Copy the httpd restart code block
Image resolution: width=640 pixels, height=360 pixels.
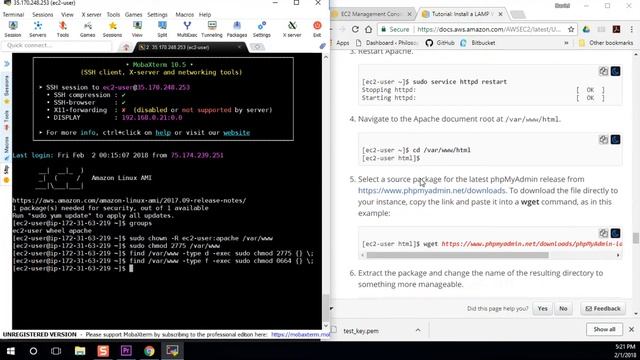point(603,71)
